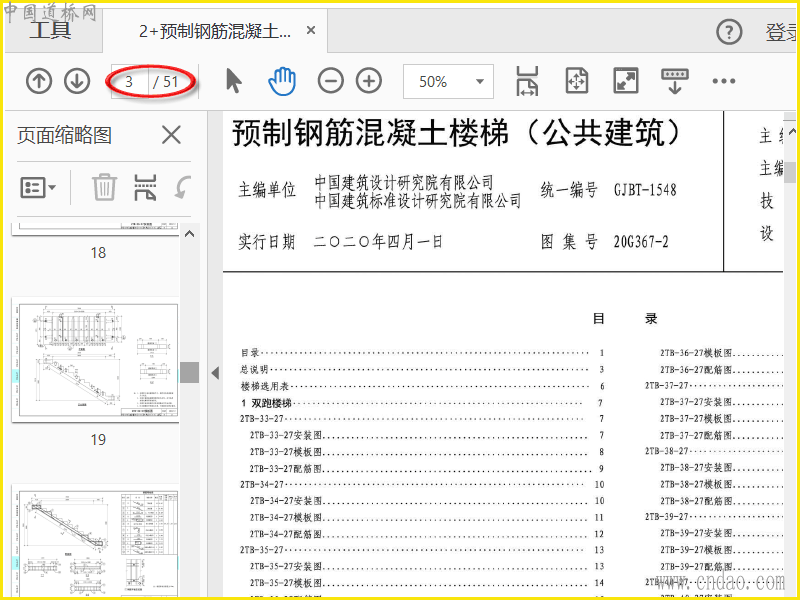Switch to the 工具 tab
The width and height of the screenshot is (800, 600).
[51, 30]
